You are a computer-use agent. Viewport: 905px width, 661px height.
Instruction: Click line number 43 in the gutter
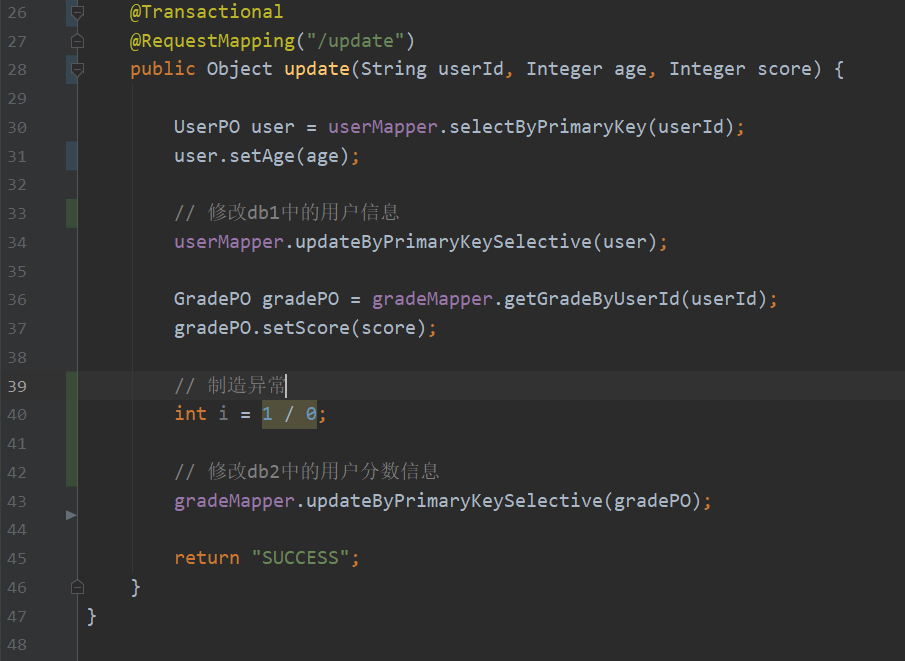(x=17, y=502)
